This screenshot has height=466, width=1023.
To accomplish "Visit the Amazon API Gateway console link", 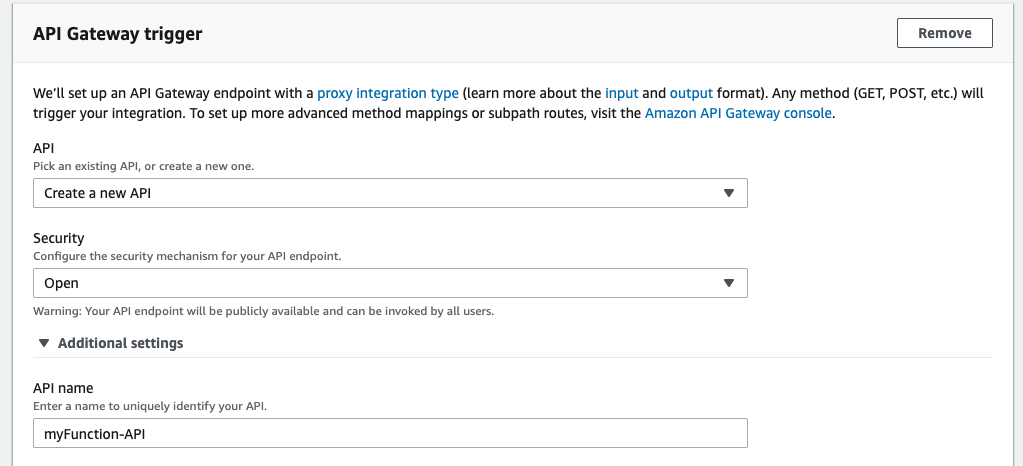I will pyautogui.click(x=738, y=113).
